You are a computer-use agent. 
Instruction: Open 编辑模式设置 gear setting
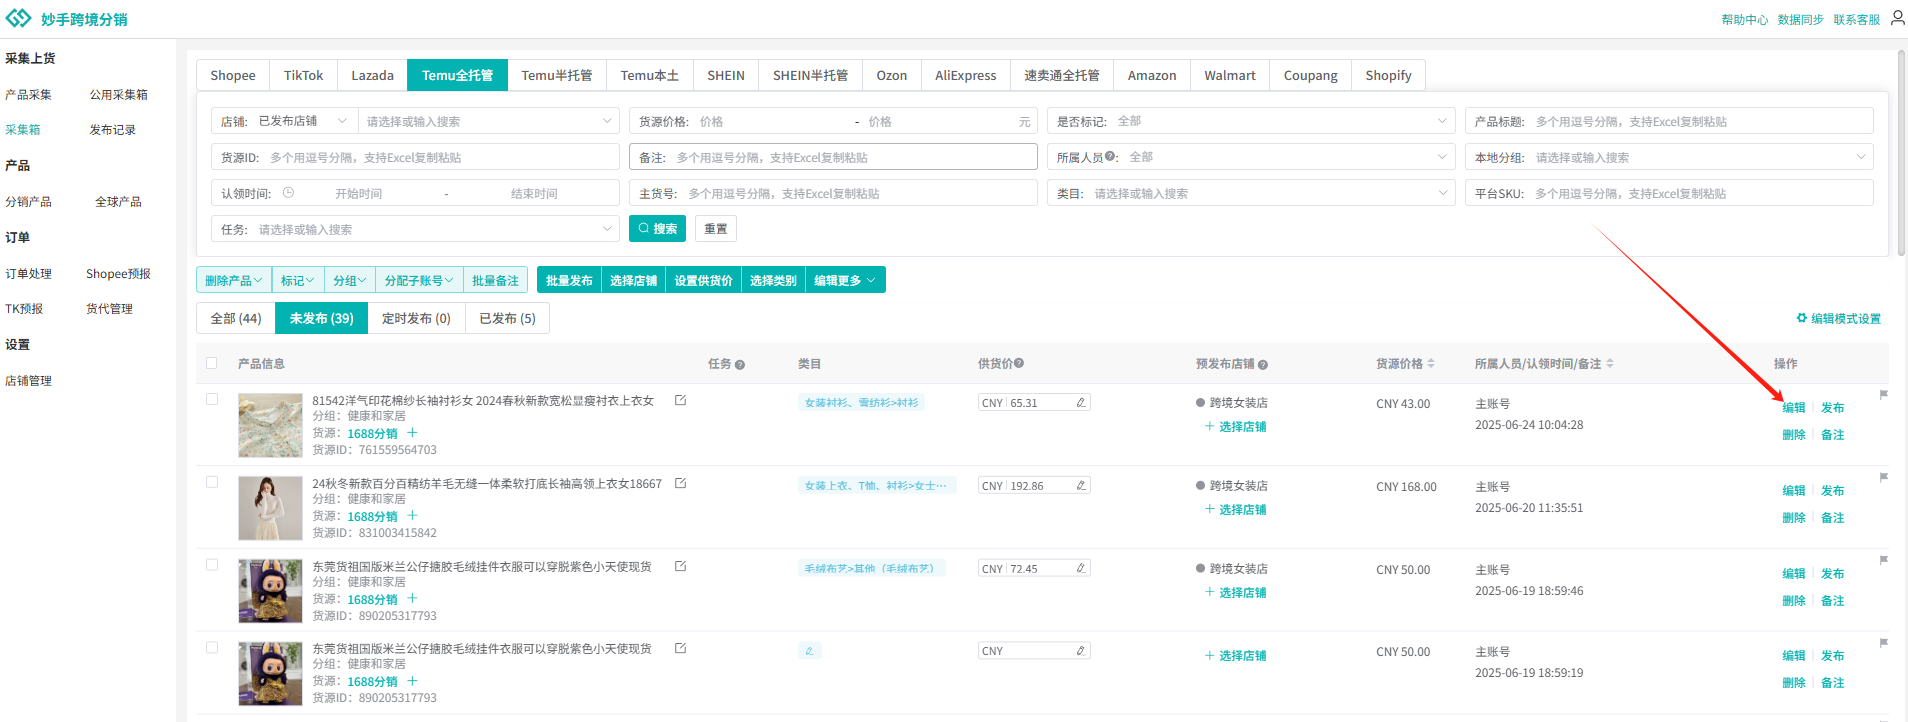tap(1838, 318)
